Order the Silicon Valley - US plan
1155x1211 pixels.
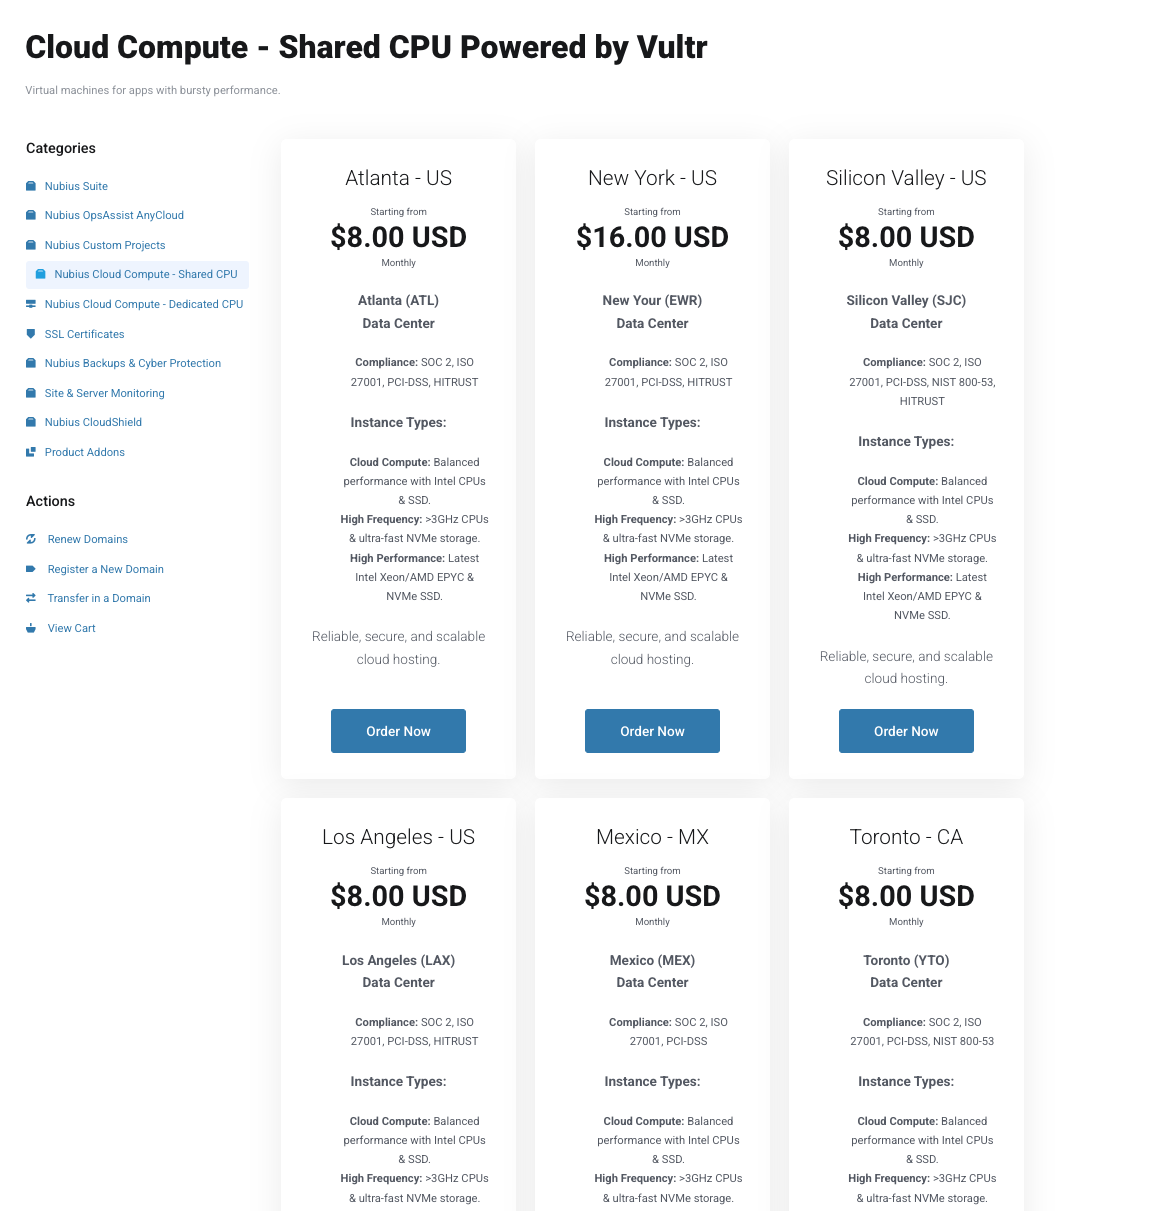tap(906, 731)
